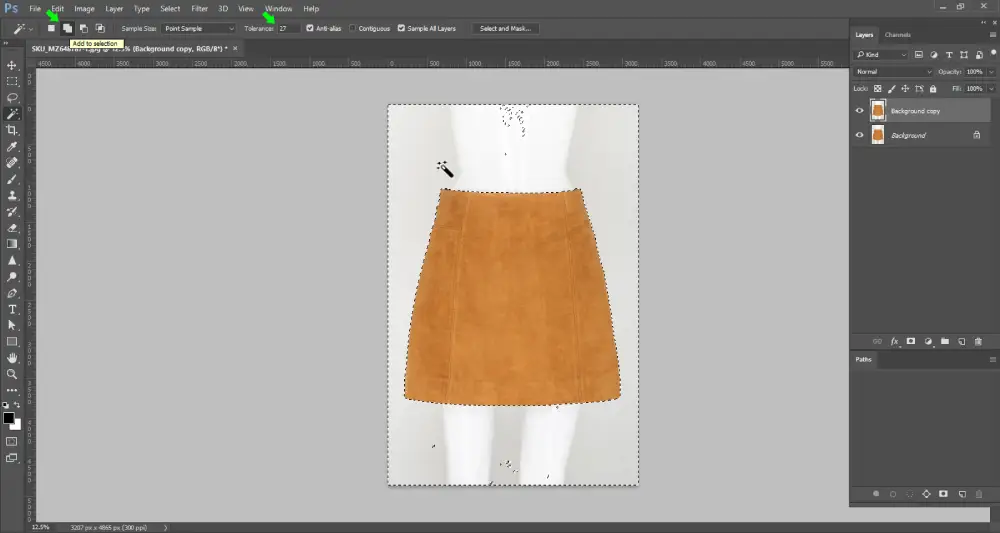Select the Magic Wand tool in toolbox

[x=11, y=114]
